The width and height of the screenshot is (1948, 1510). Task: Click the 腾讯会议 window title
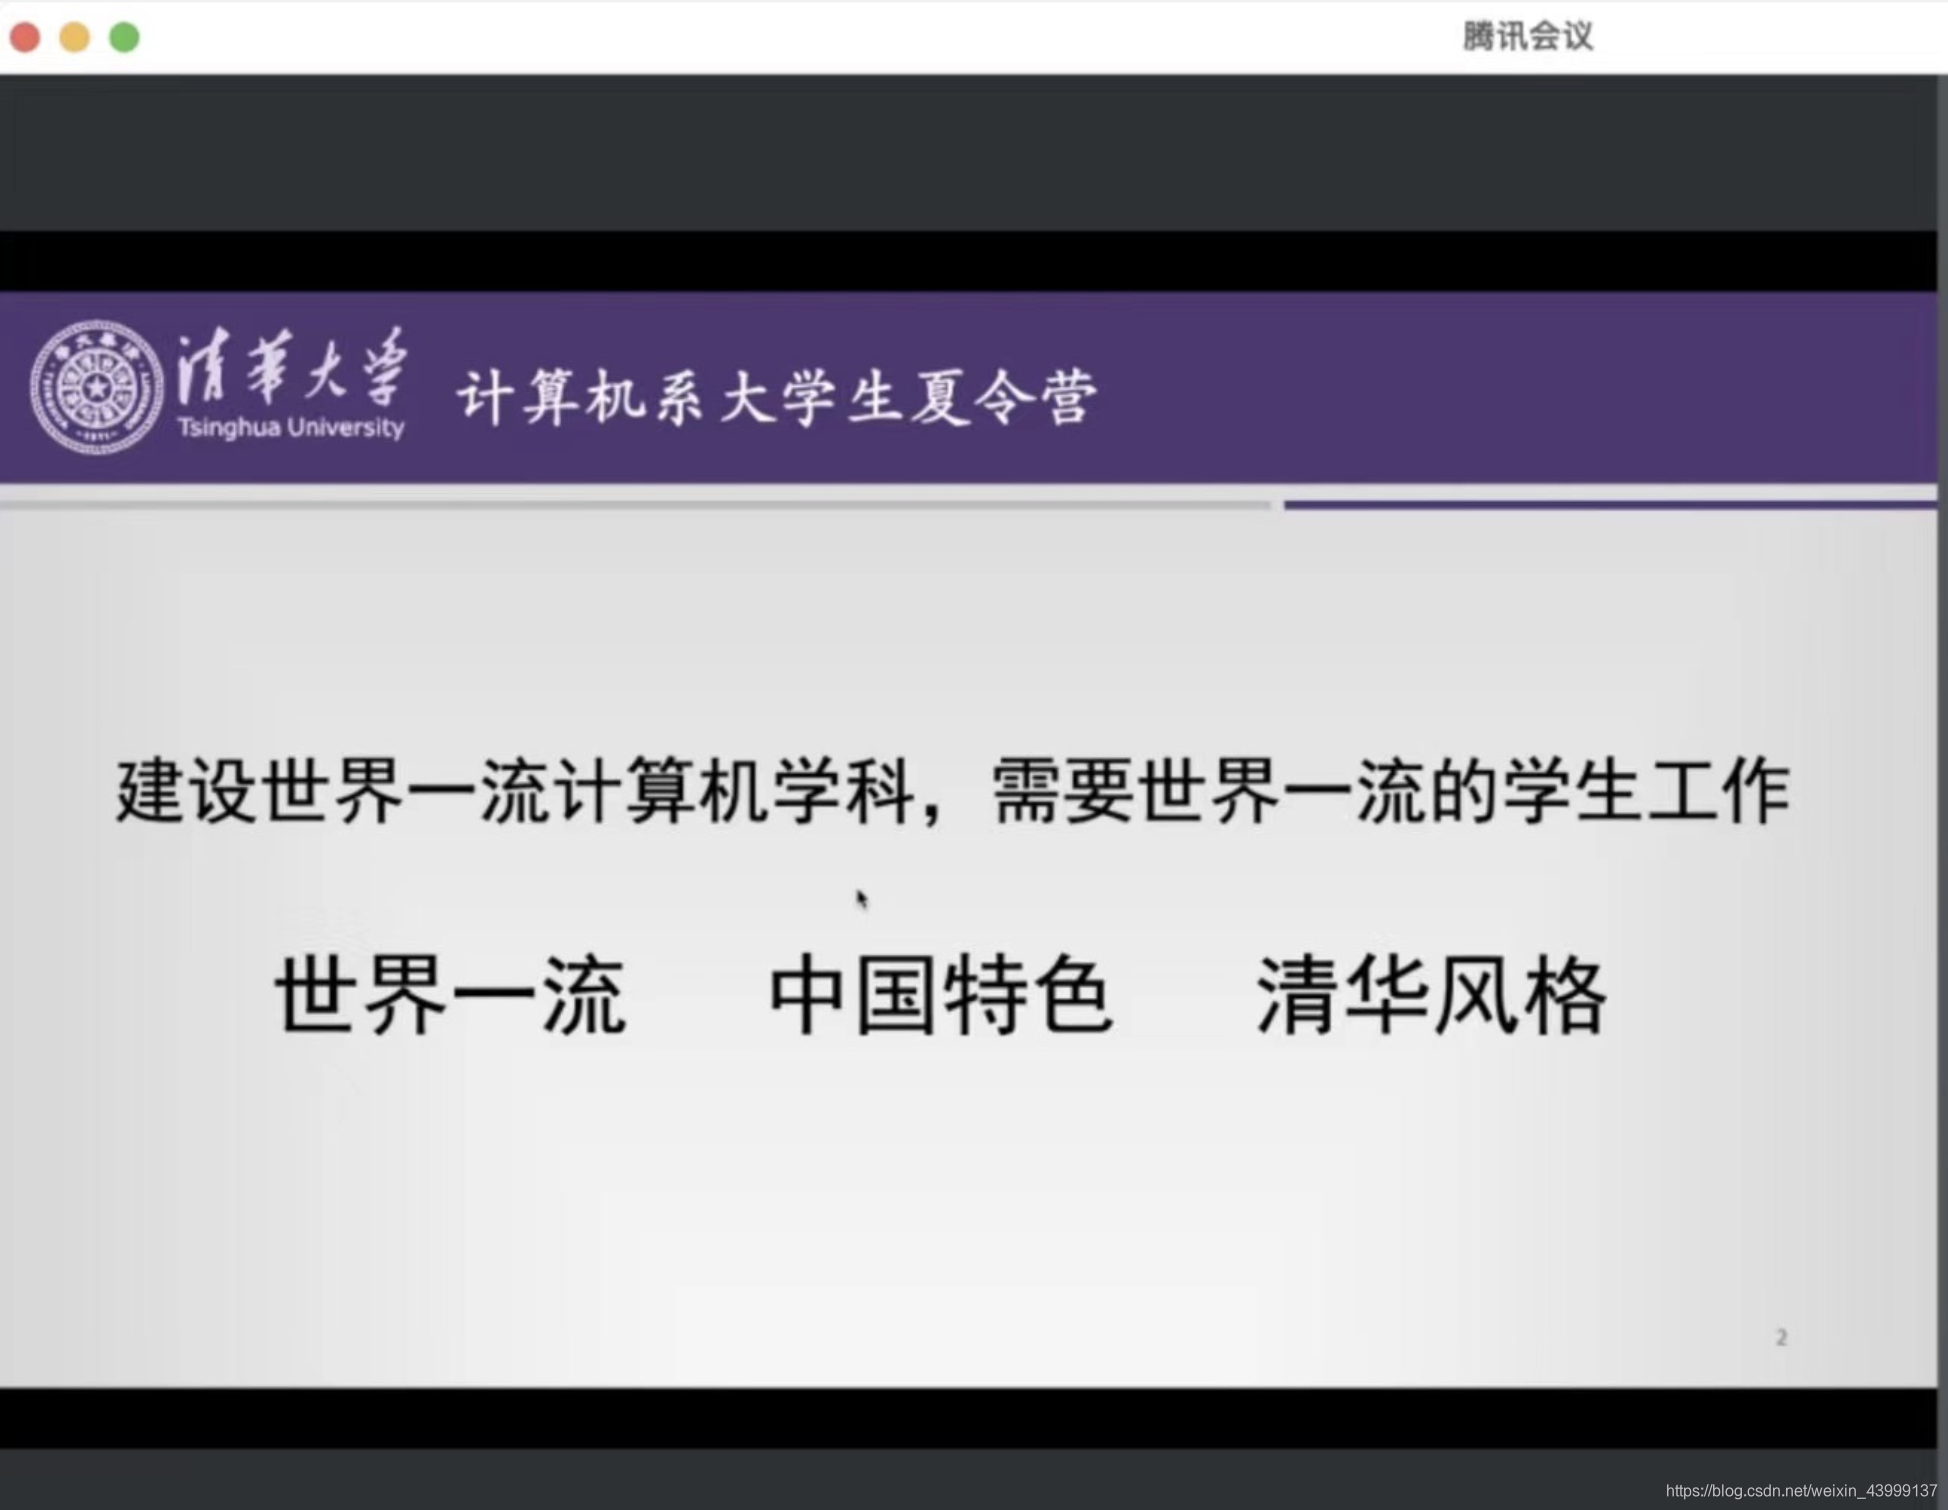click(x=1527, y=37)
